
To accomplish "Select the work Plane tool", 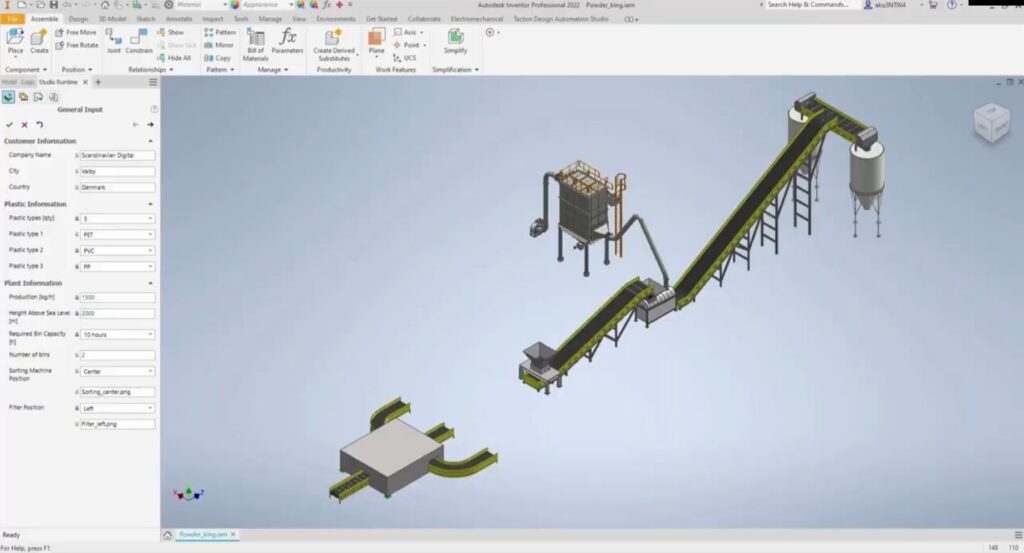I will 377,42.
